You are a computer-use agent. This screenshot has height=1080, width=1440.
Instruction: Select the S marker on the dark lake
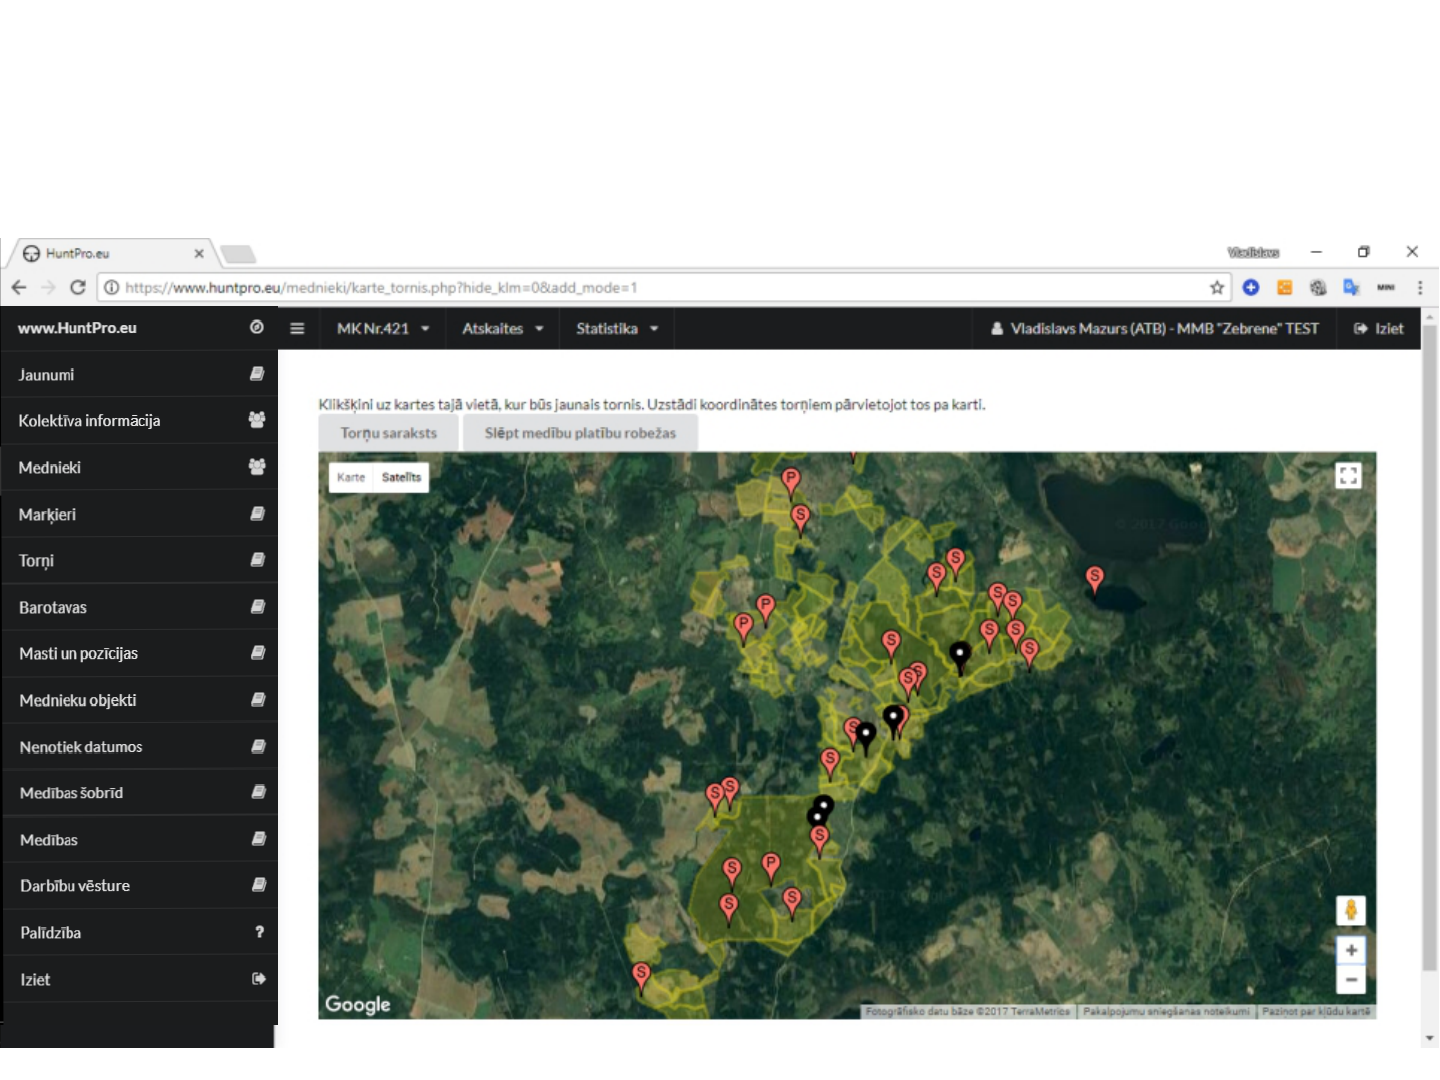click(x=1095, y=579)
